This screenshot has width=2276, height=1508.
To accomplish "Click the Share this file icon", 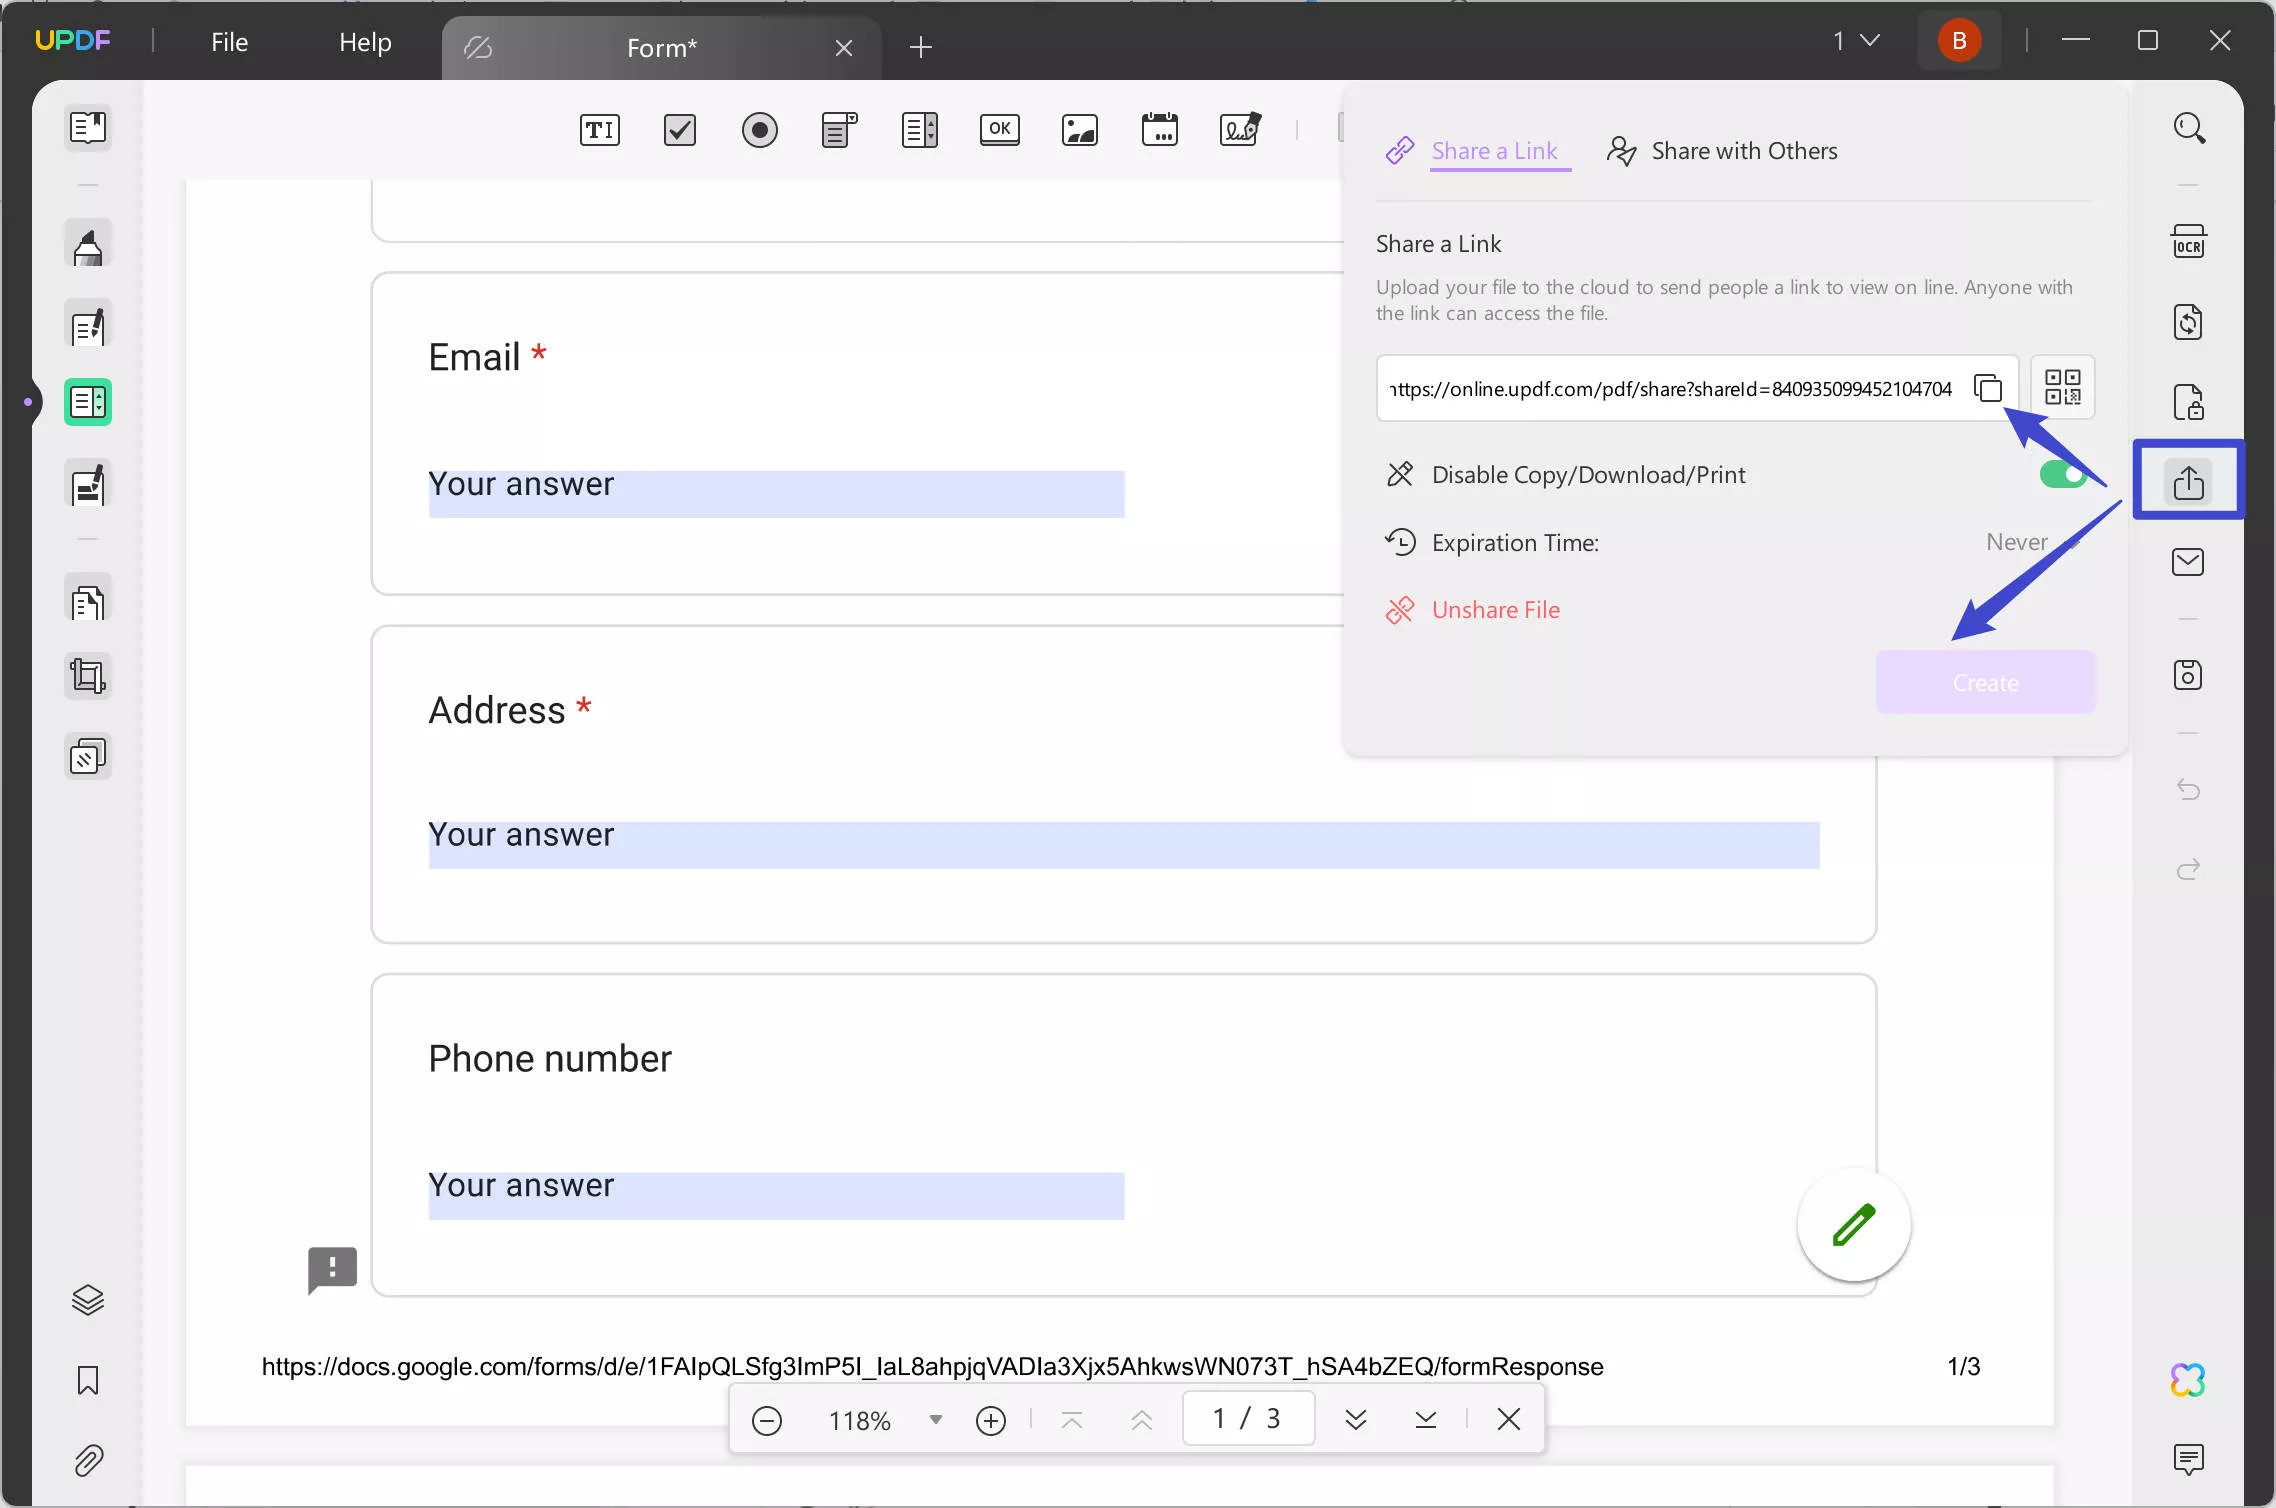I will point(2189,481).
